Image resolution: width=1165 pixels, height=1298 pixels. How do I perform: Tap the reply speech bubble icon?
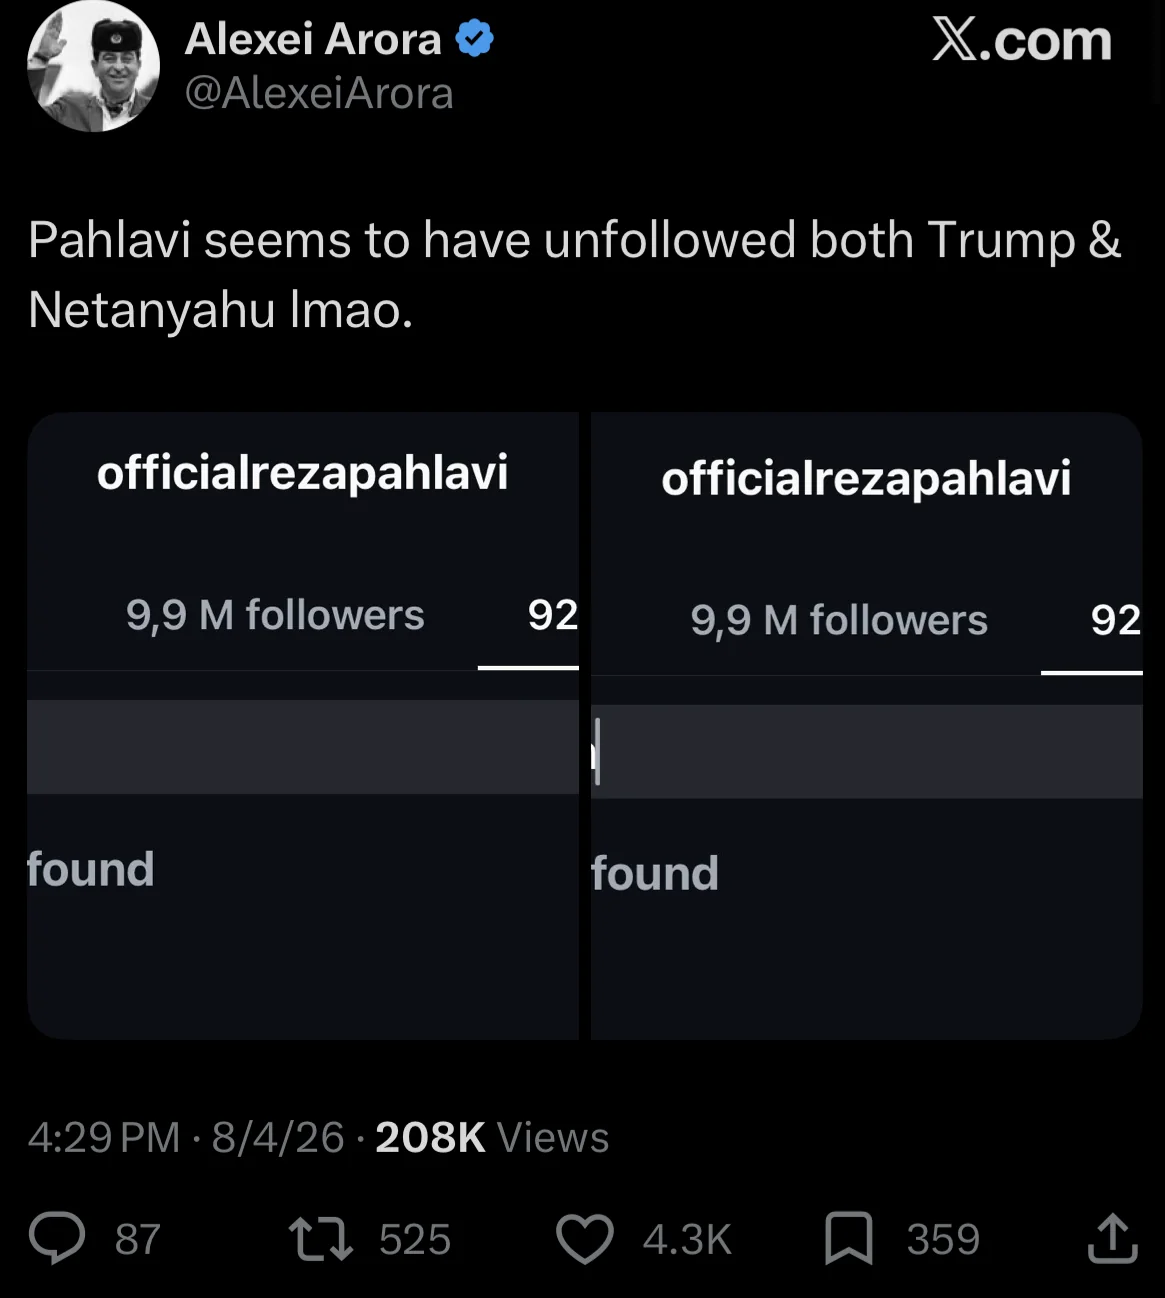click(57, 1238)
